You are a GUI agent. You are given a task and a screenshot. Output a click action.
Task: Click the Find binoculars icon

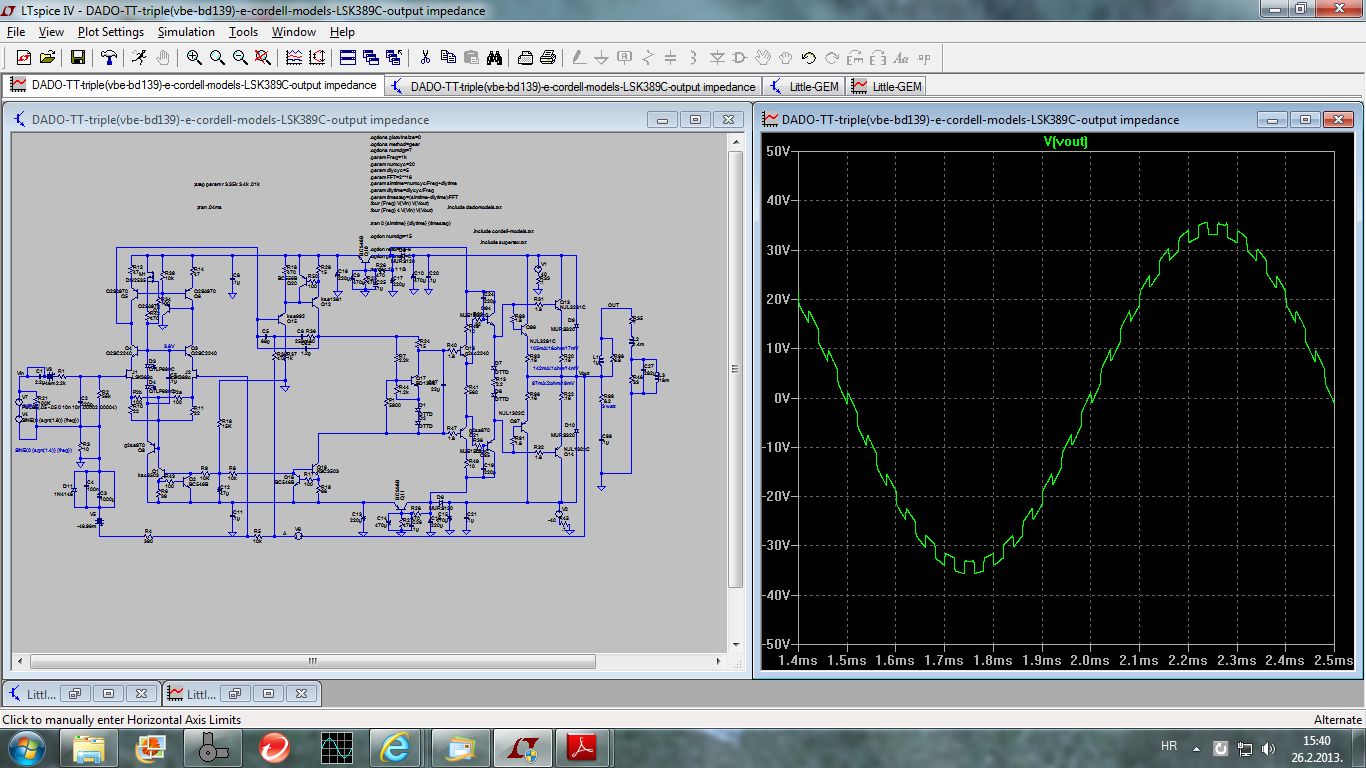[x=495, y=57]
